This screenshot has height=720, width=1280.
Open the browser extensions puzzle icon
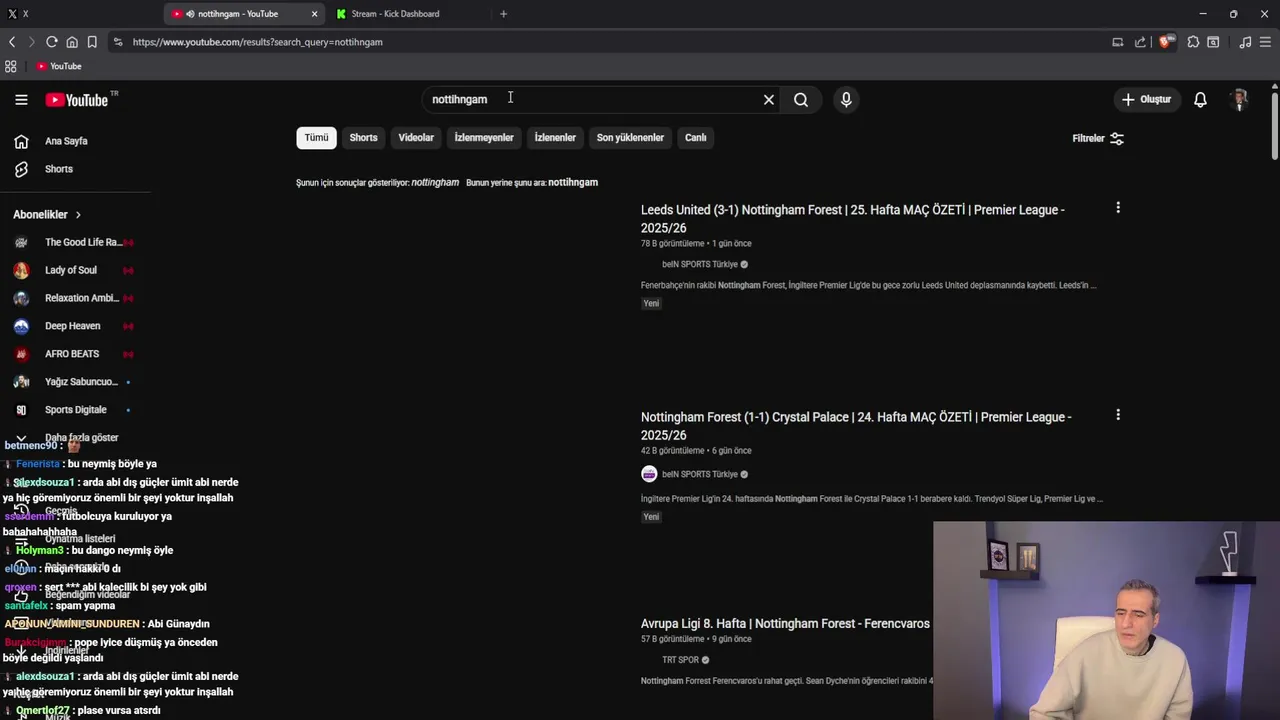[x=1193, y=42]
